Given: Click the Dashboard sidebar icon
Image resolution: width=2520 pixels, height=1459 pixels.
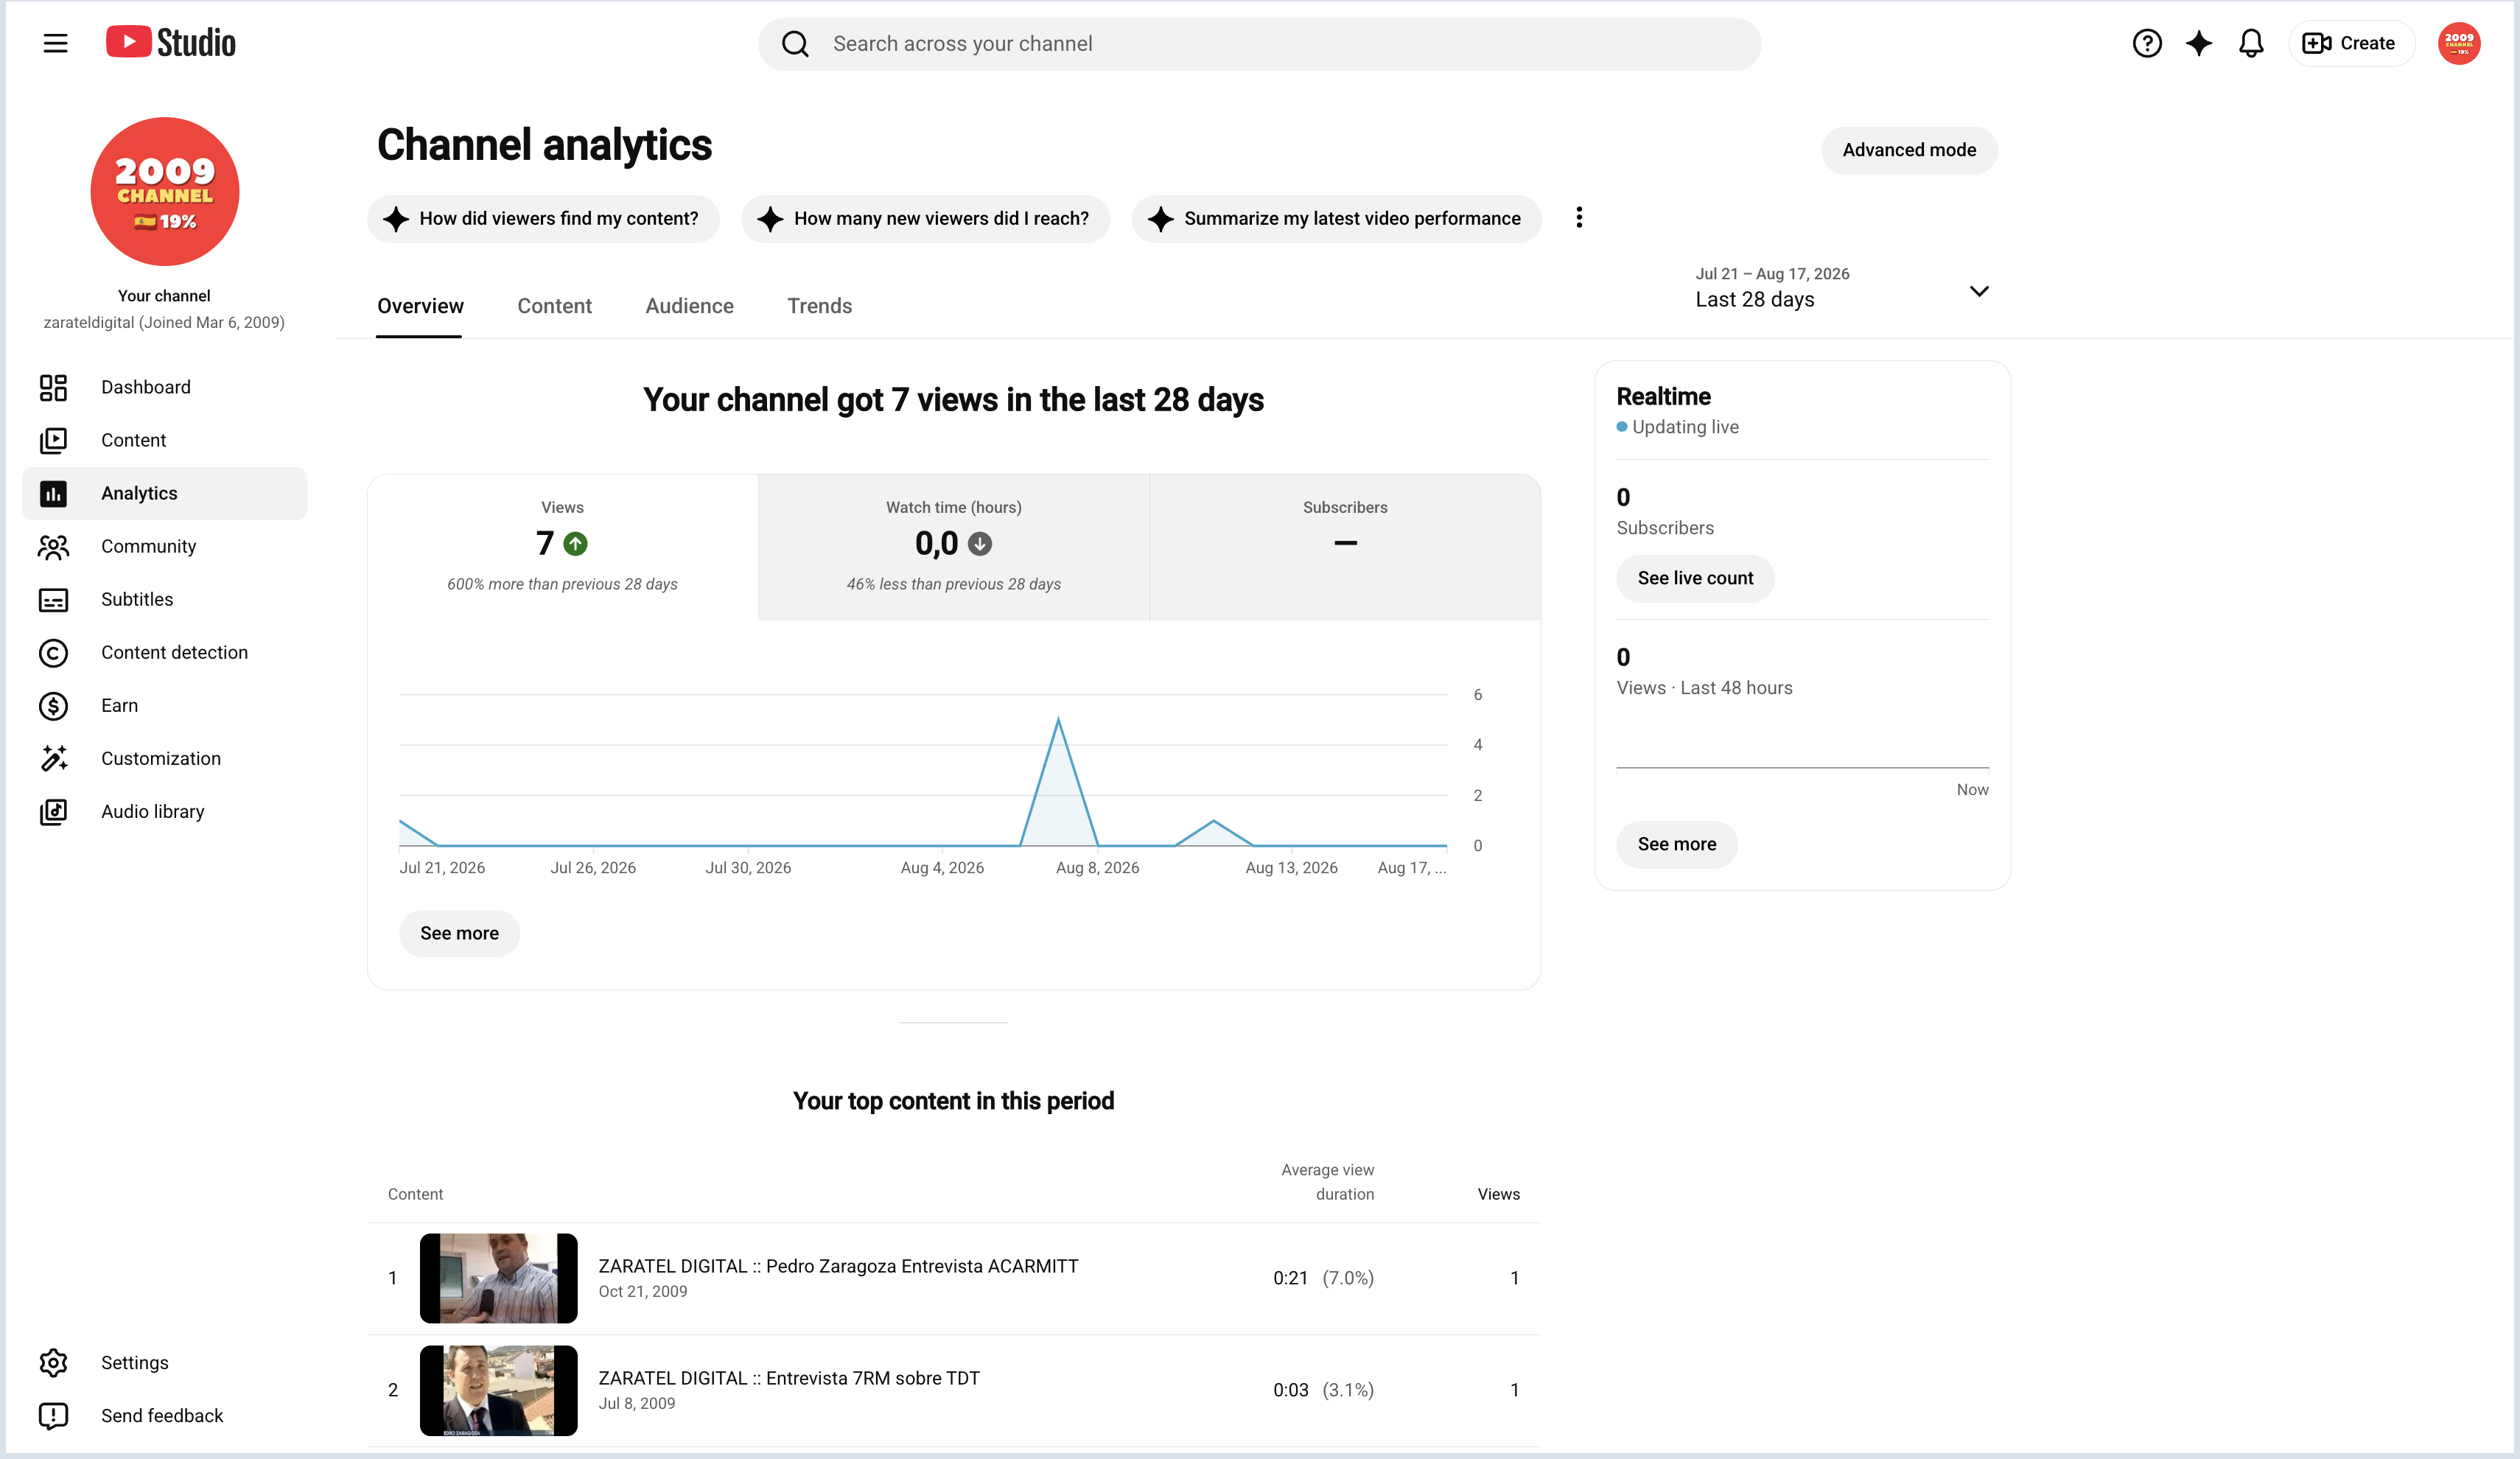Looking at the screenshot, I should [x=53, y=387].
